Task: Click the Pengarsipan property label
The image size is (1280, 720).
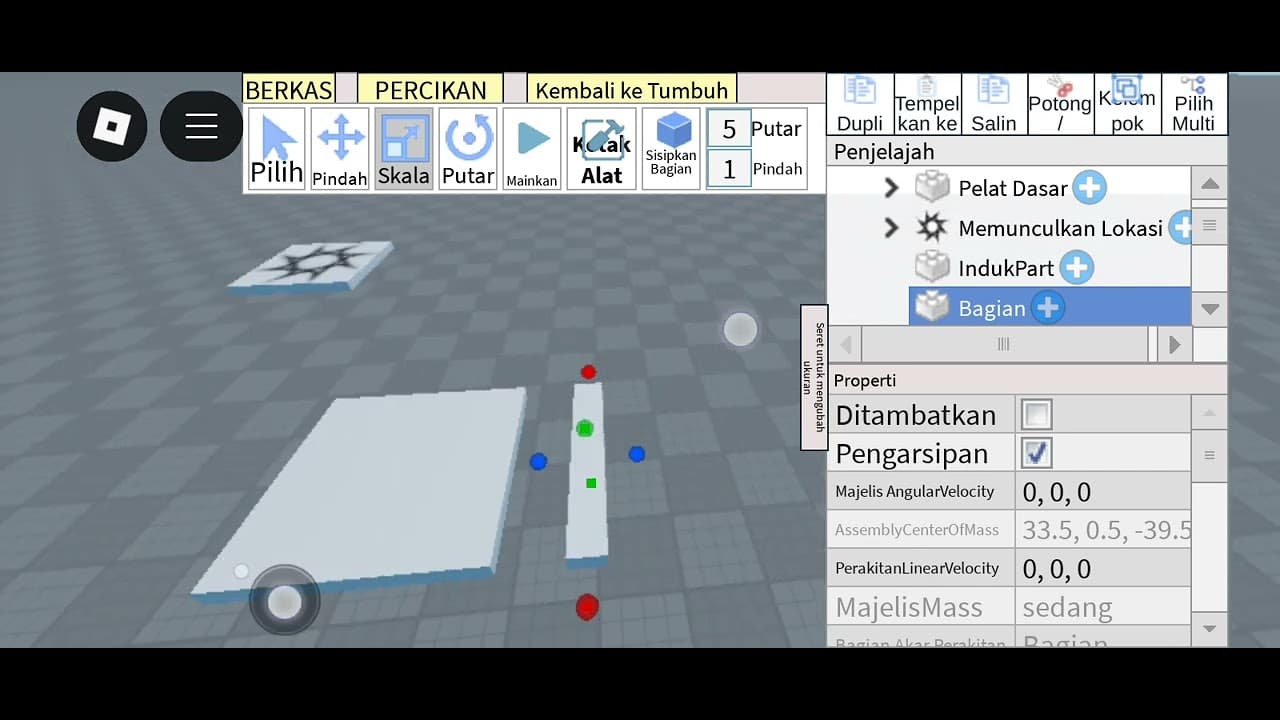Action: point(912,453)
